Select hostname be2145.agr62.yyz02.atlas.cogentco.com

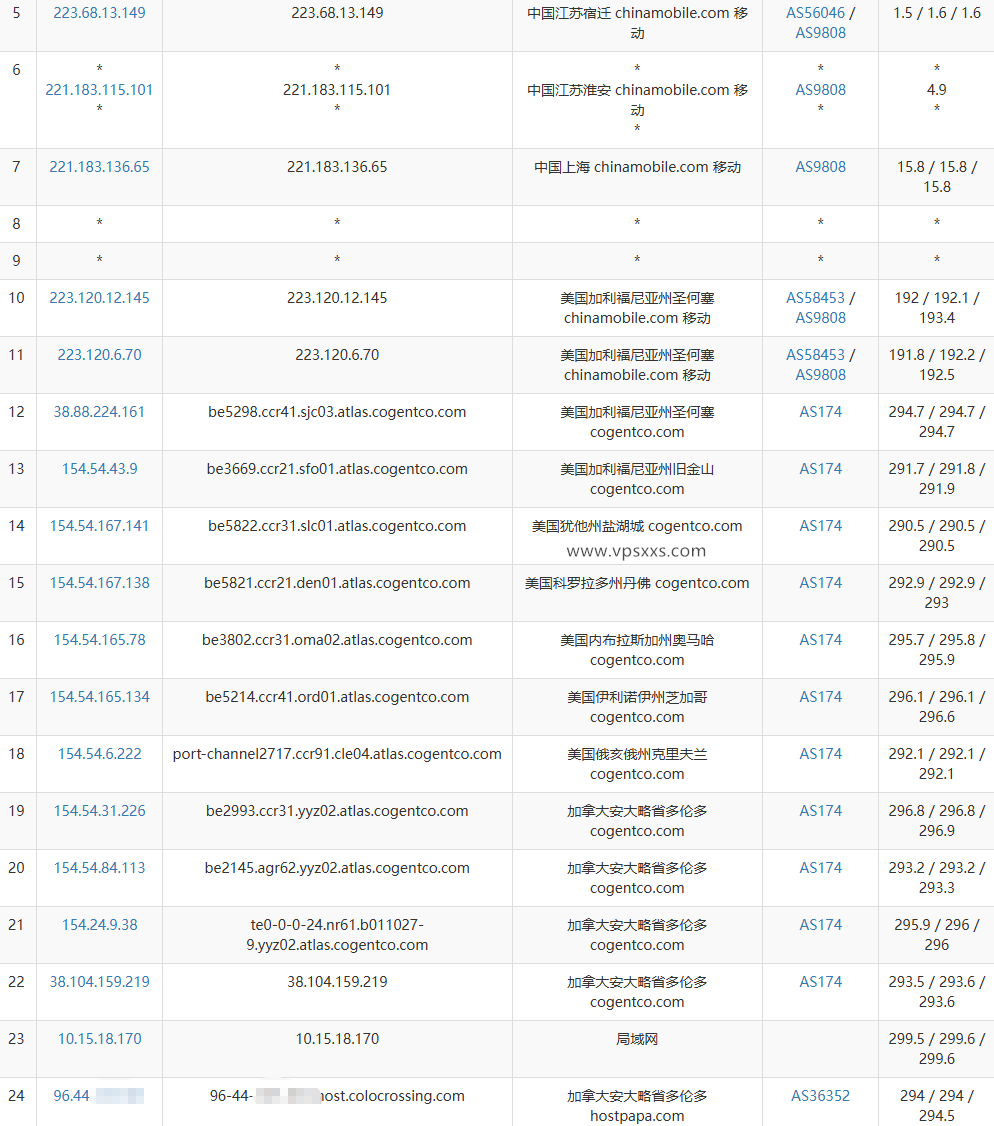(337, 867)
